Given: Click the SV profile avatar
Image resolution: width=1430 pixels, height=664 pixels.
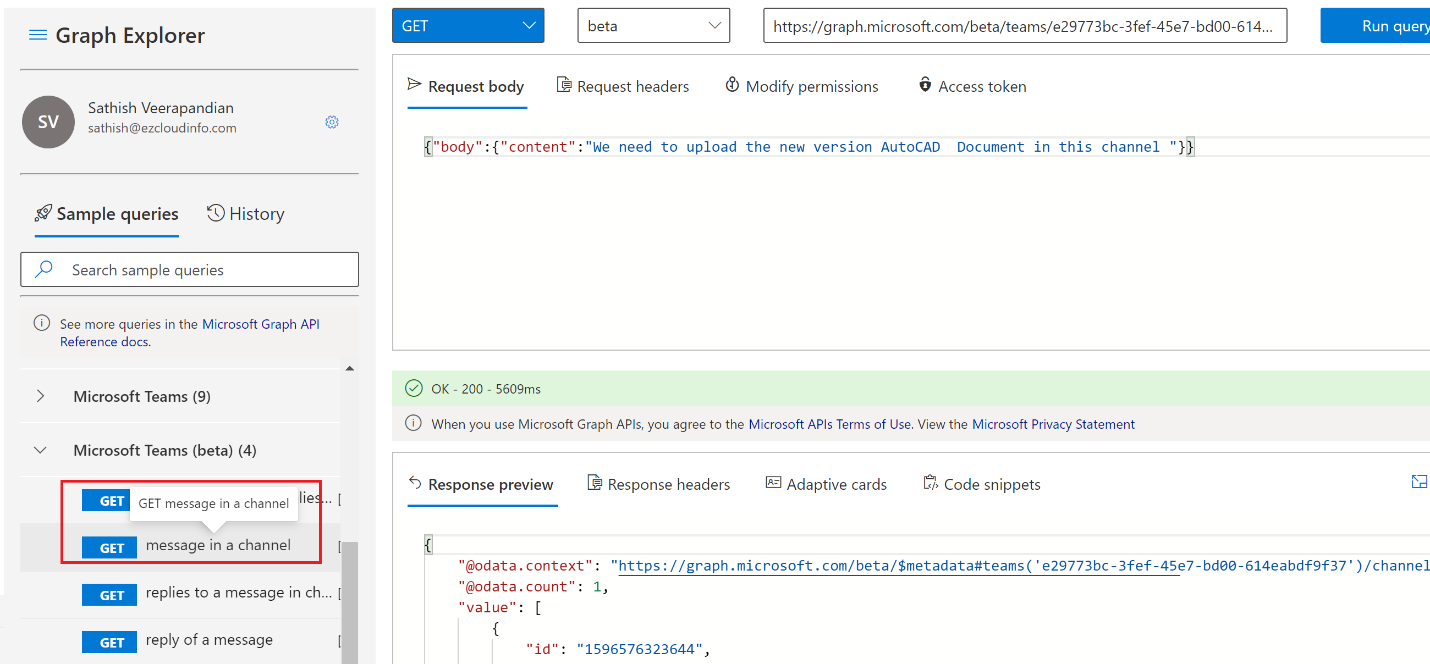Looking at the screenshot, I should point(48,122).
